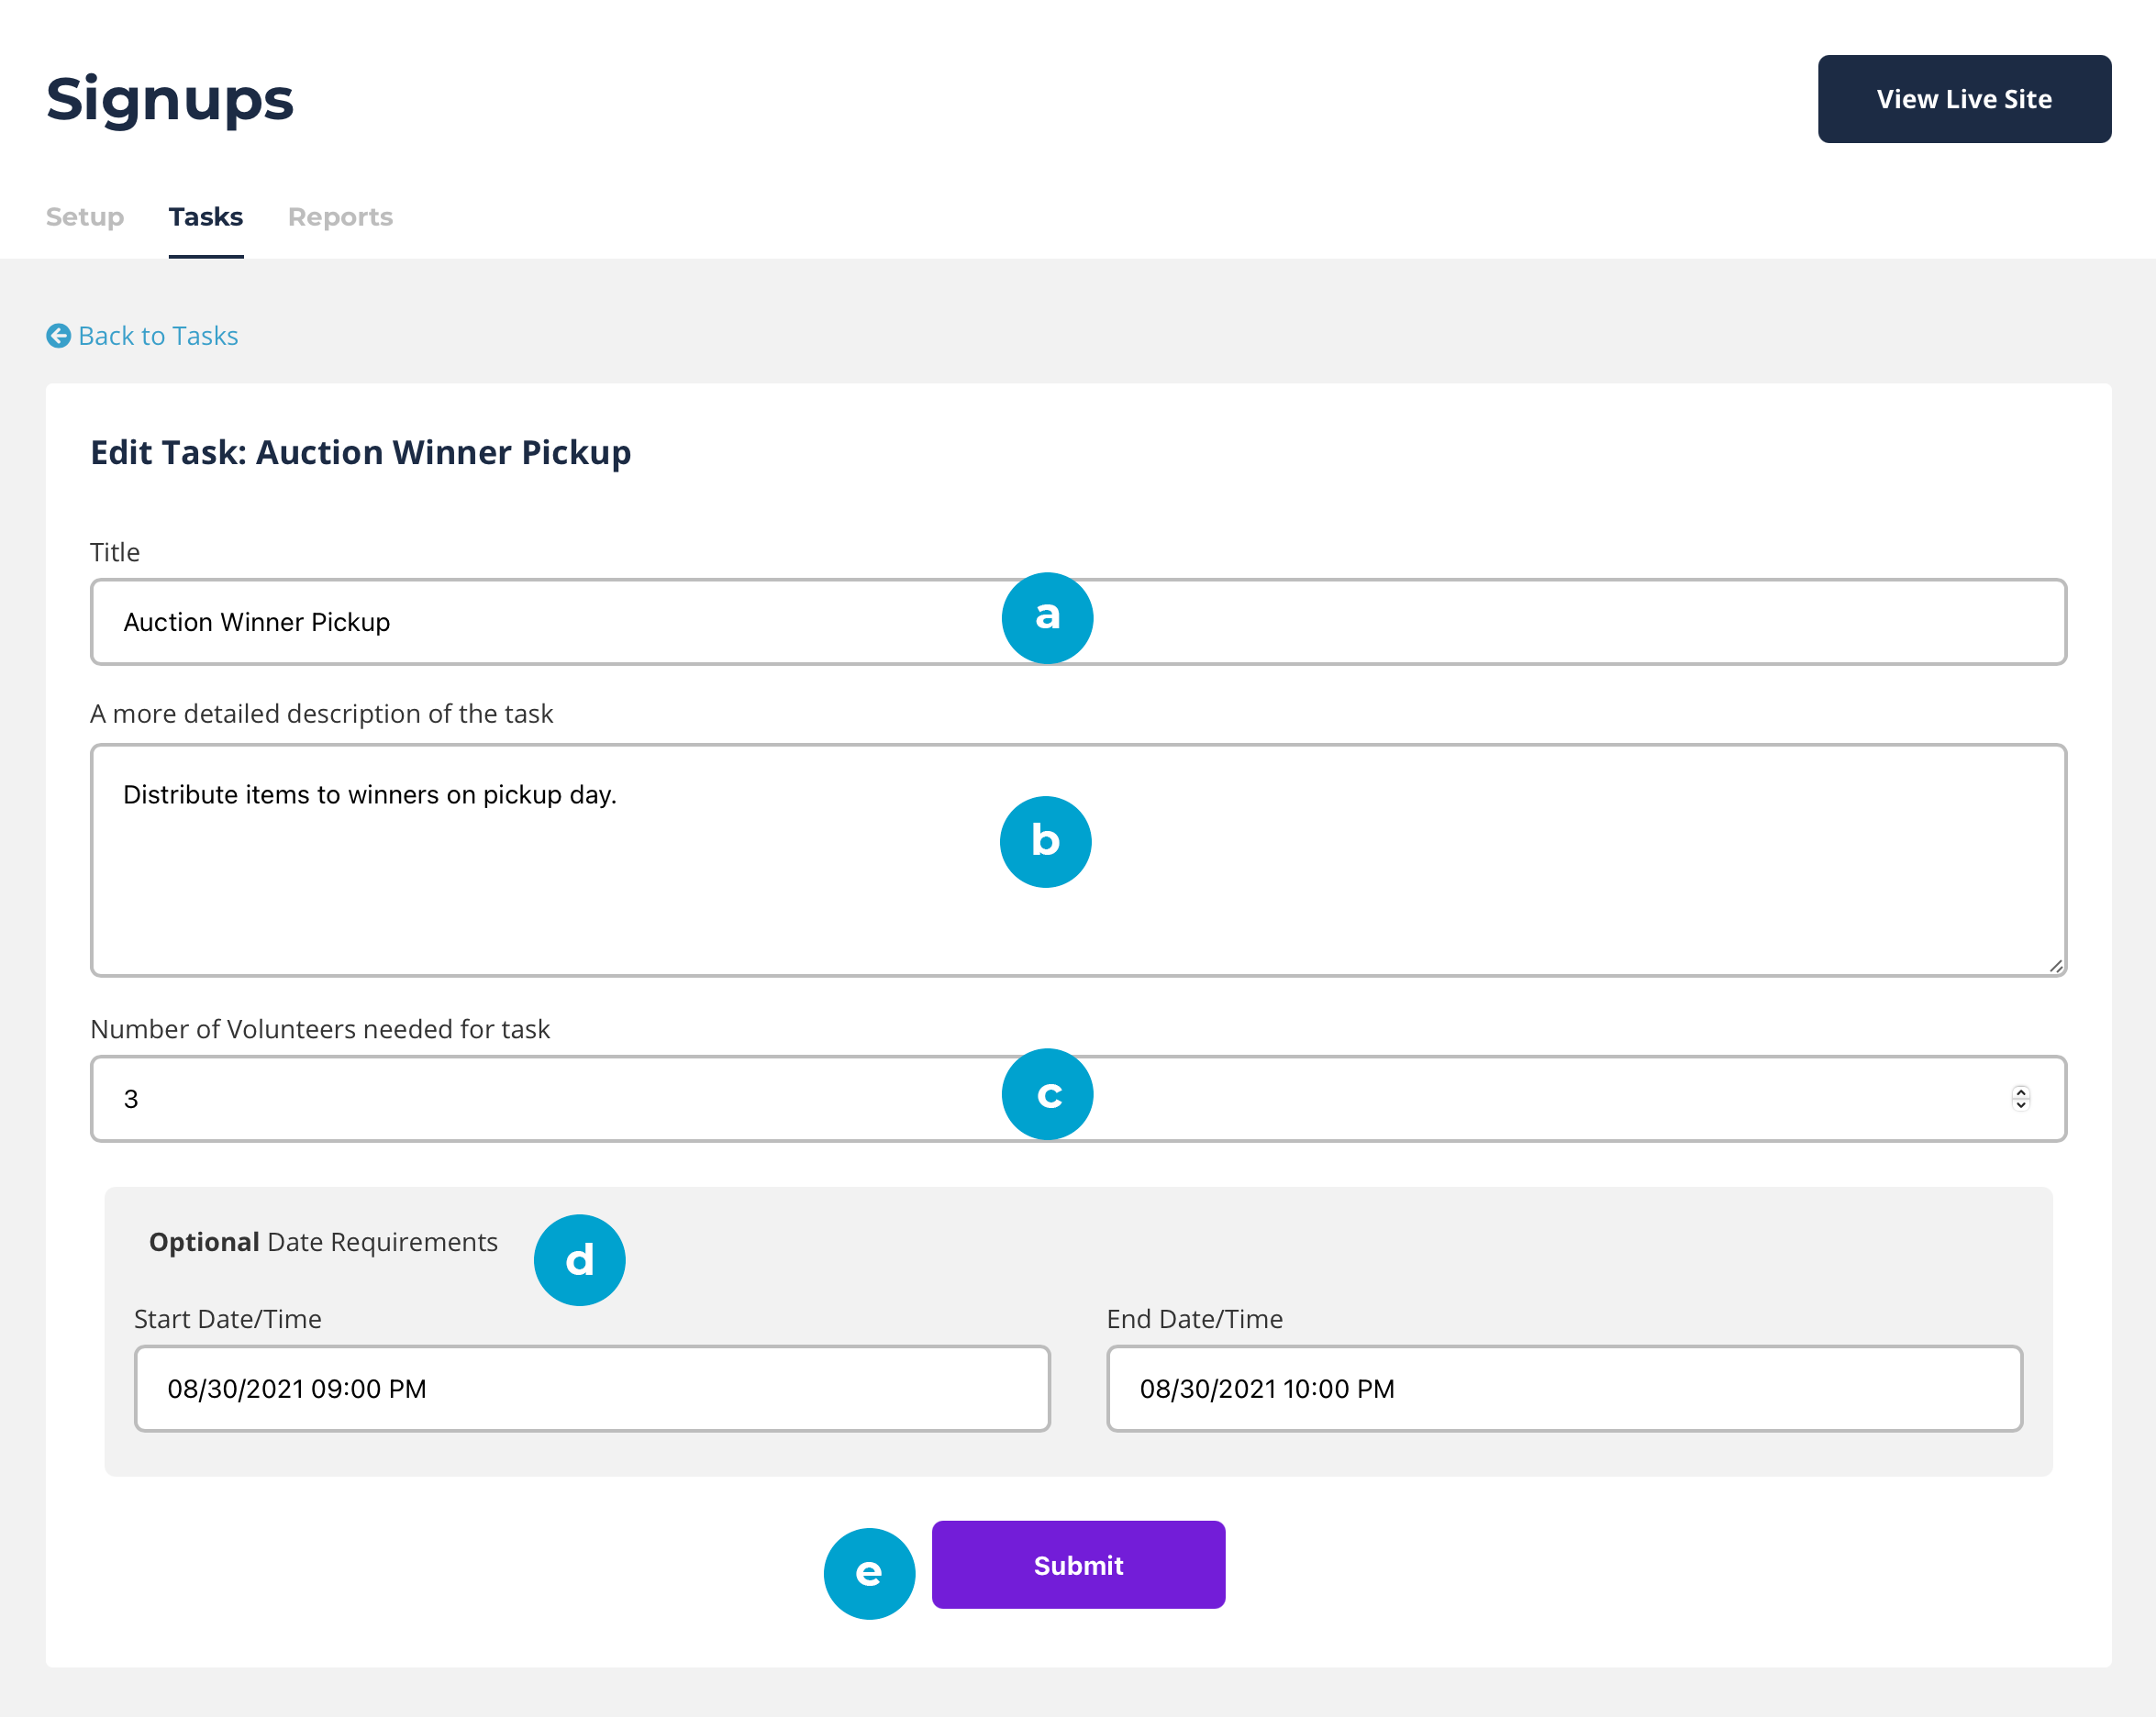Click the blue 'c' annotation marker
The image size is (2156, 1717).
[1046, 1094]
